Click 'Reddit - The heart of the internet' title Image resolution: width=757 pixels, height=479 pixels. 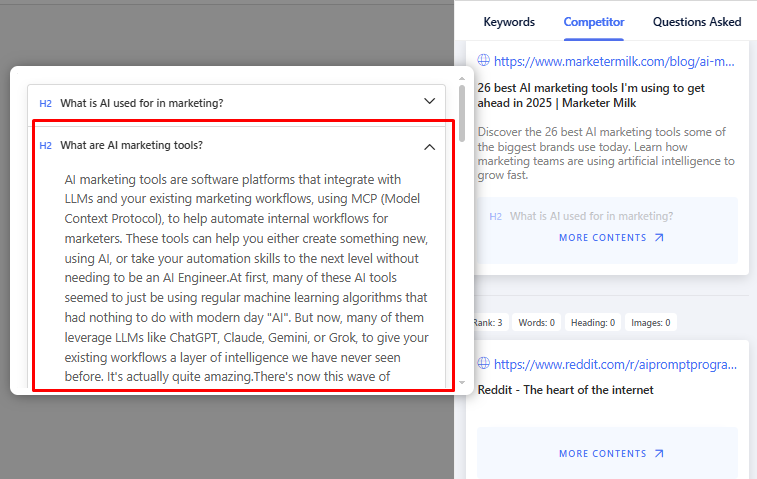tap(565, 390)
